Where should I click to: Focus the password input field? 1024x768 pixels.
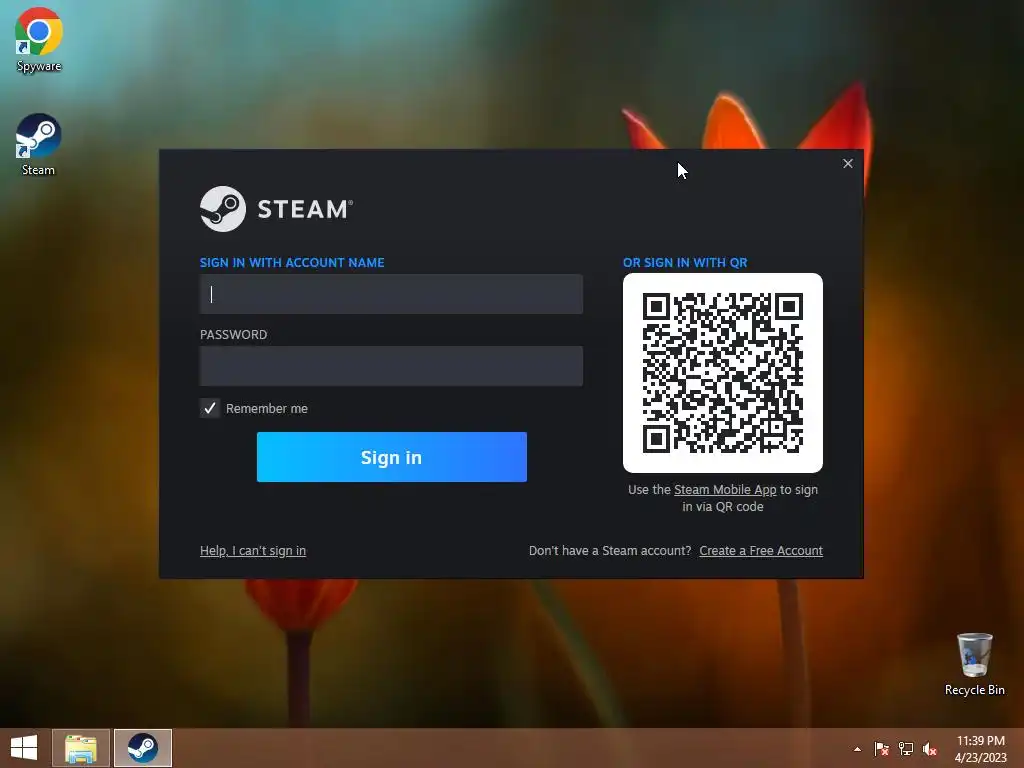(x=391, y=366)
